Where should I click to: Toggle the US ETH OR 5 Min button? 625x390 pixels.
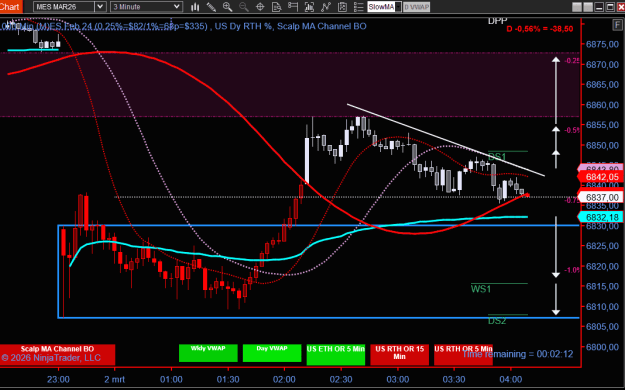coord(336,355)
